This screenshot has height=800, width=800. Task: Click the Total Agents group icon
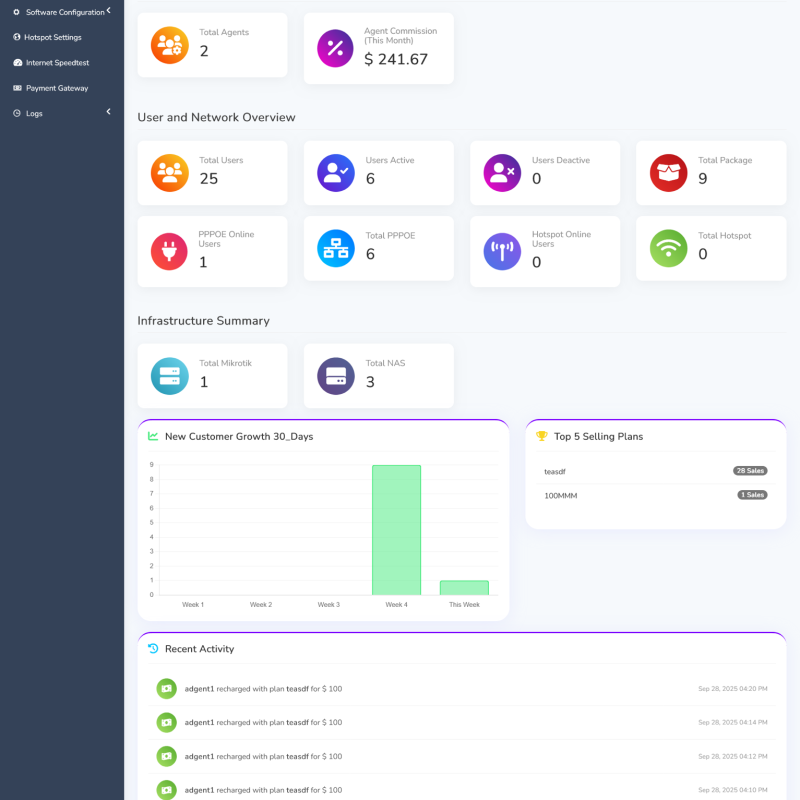[x=169, y=45]
